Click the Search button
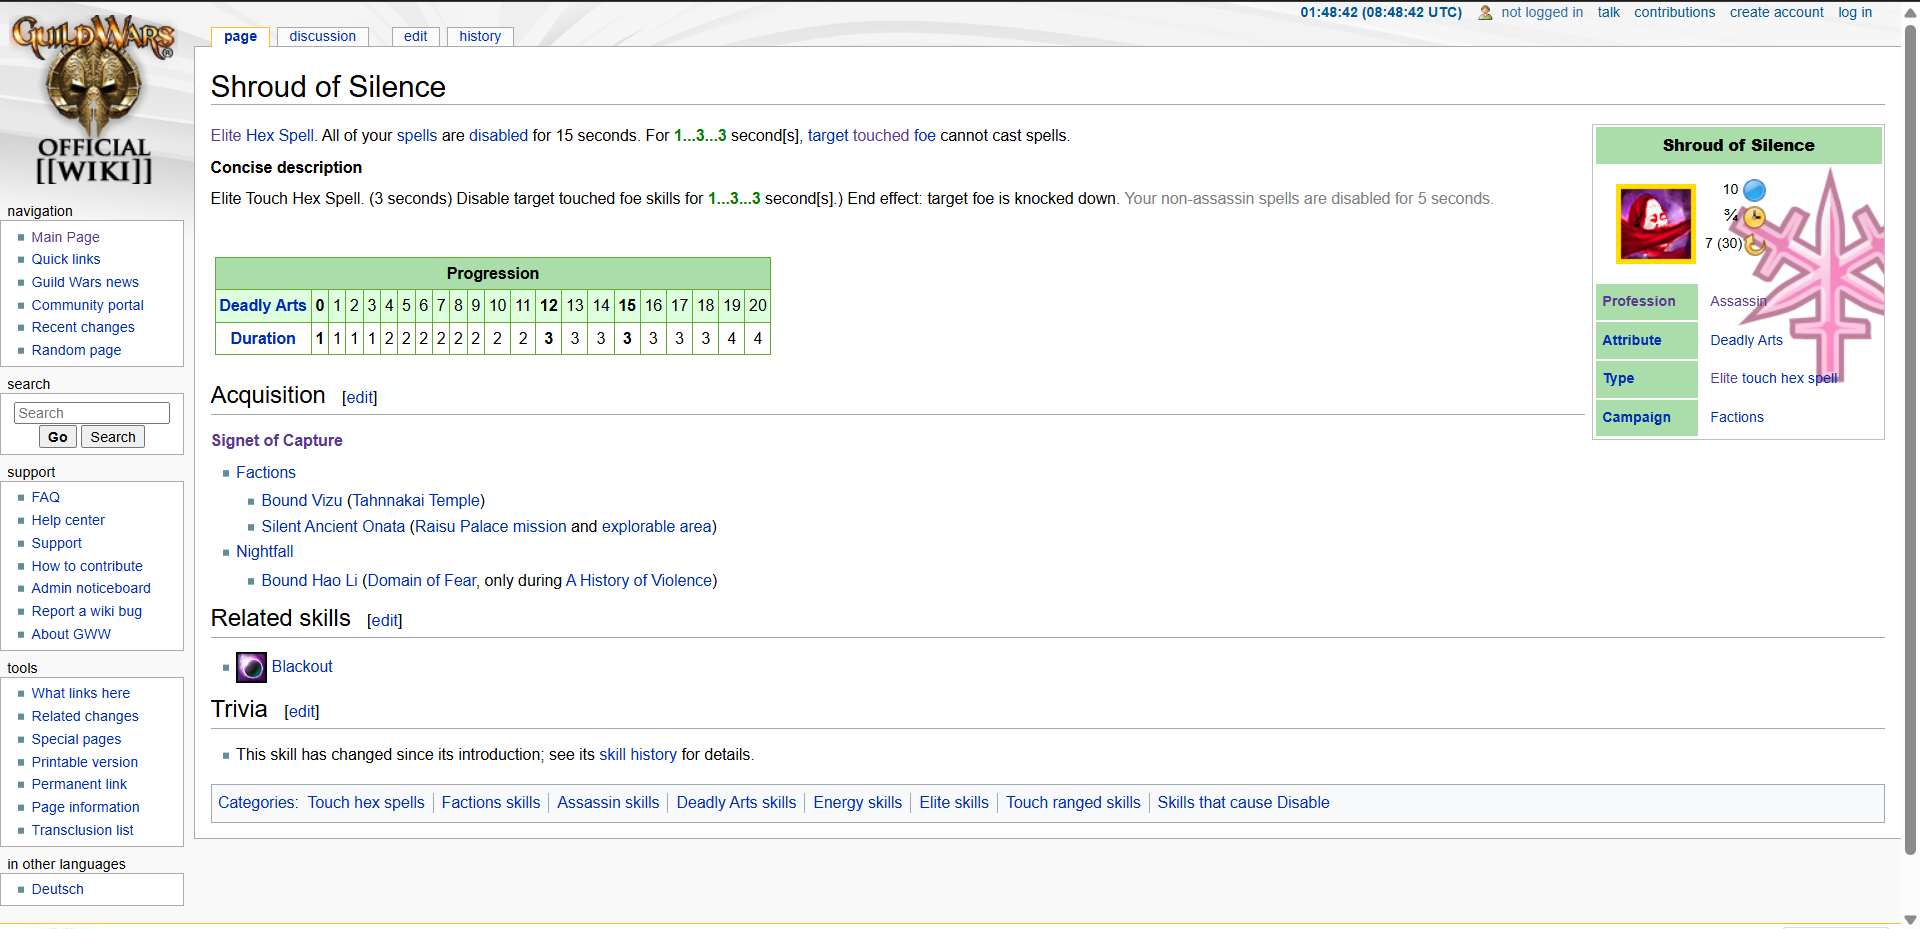 coord(113,437)
